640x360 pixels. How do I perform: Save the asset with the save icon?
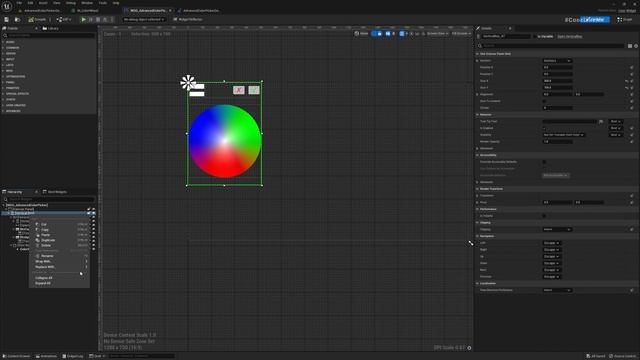click(x=7, y=19)
